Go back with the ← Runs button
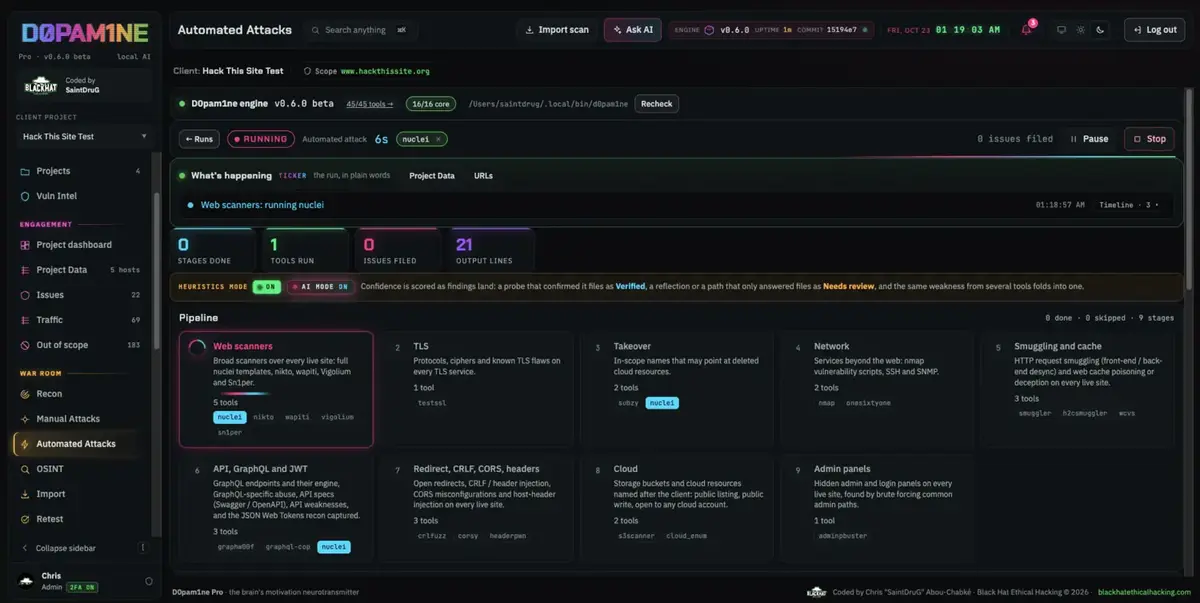Screen dimensions: 1200x603 199,139
